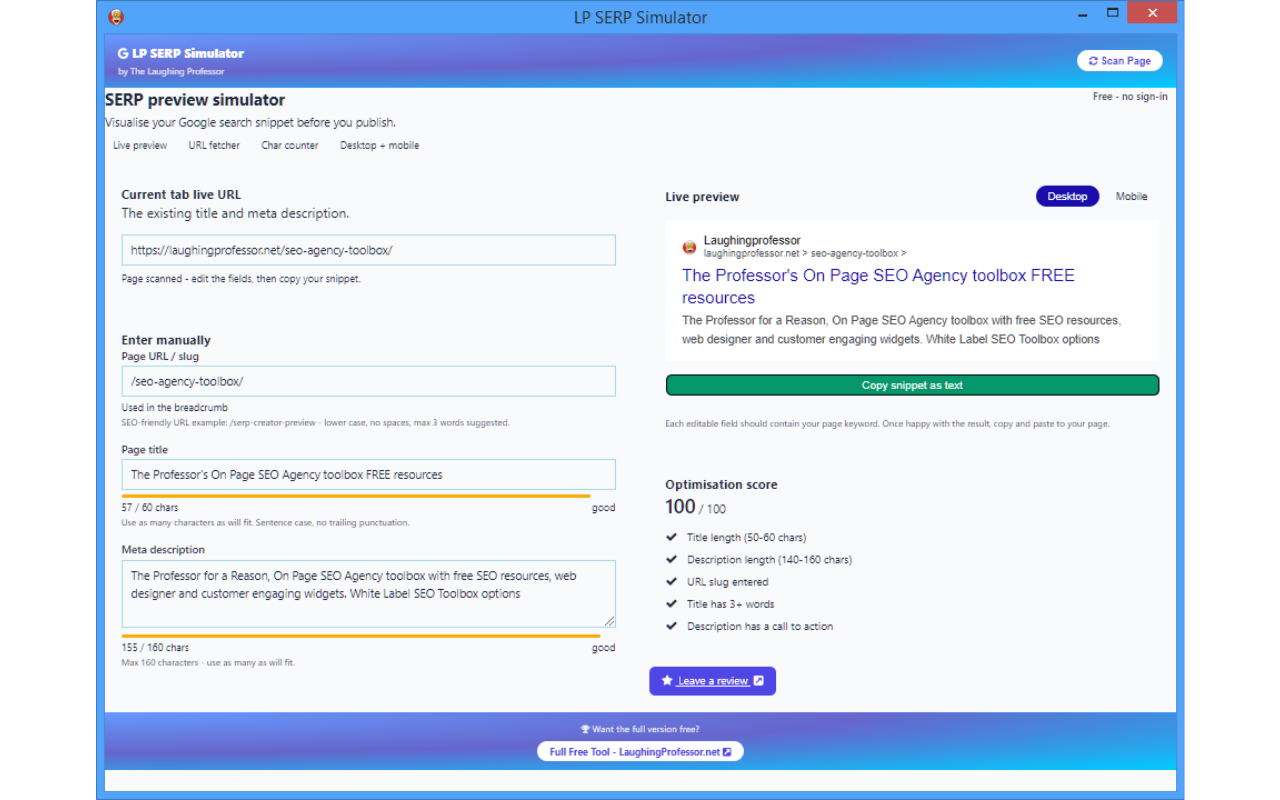Click the Laughingprofessor favicon in preview

pyautogui.click(x=690, y=247)
